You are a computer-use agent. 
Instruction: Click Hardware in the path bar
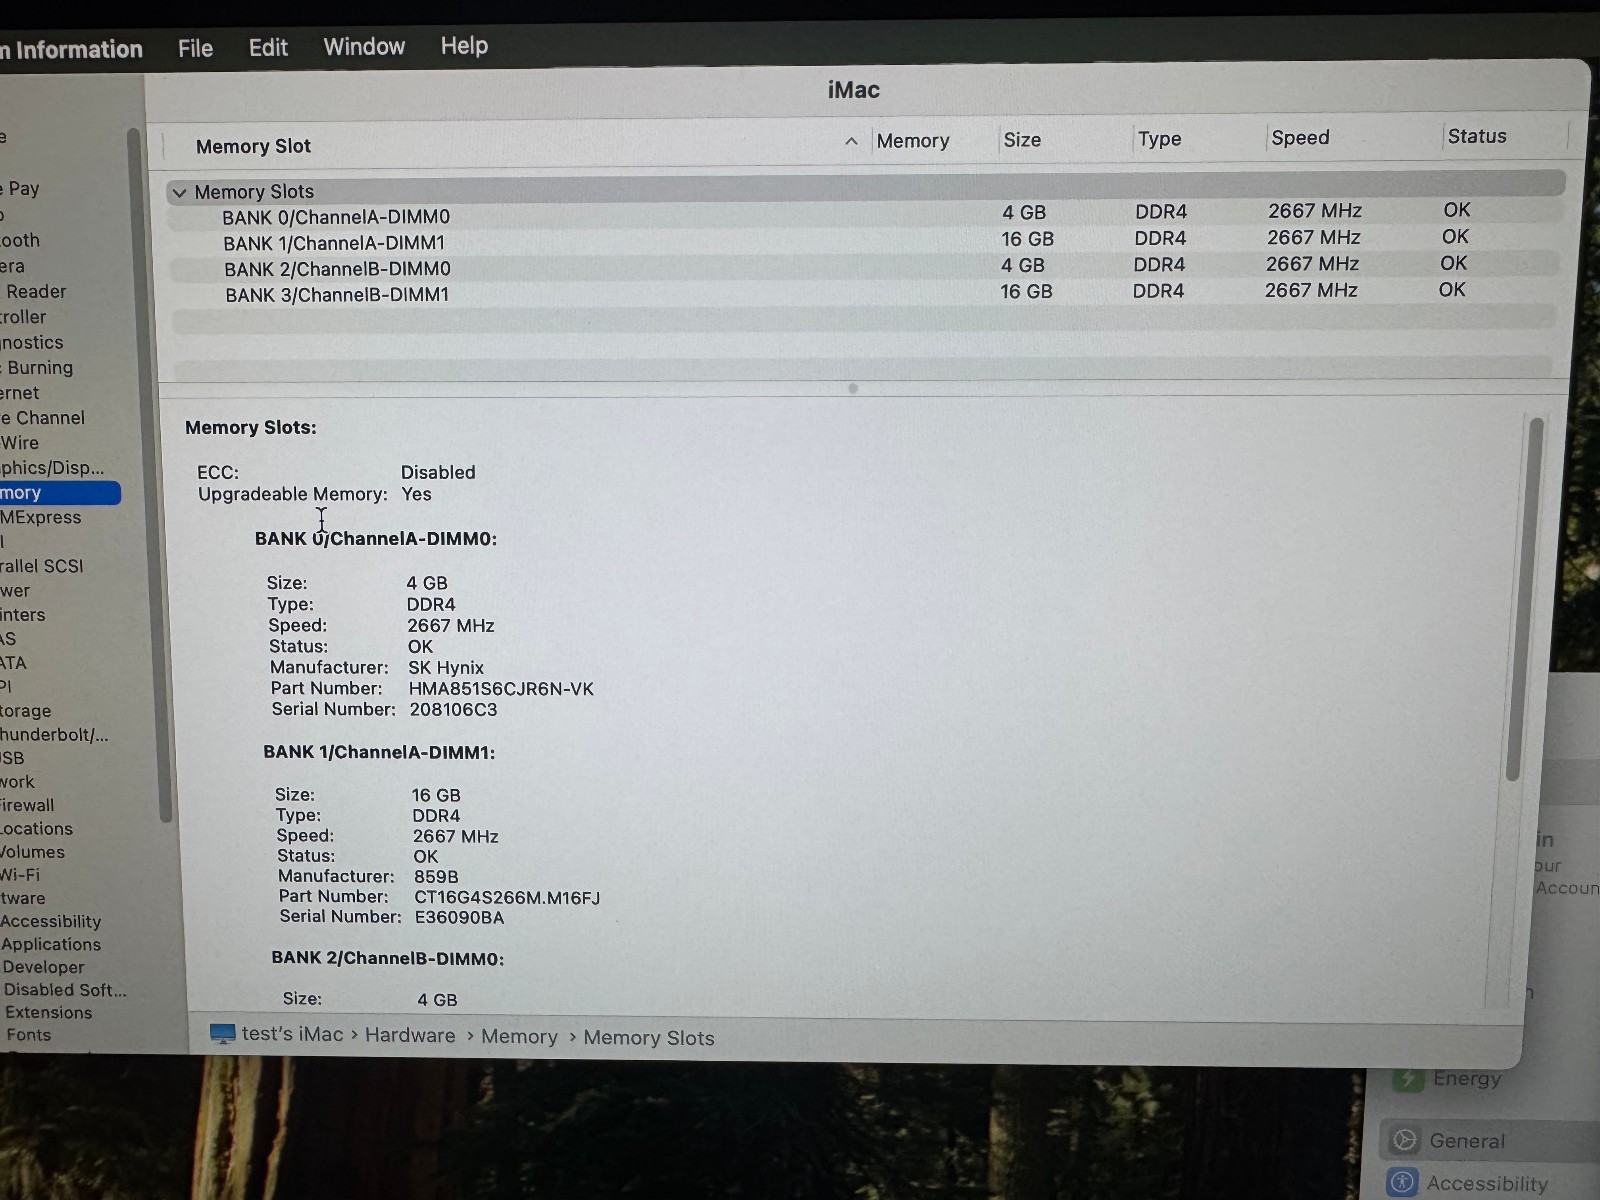(410, 1035)
